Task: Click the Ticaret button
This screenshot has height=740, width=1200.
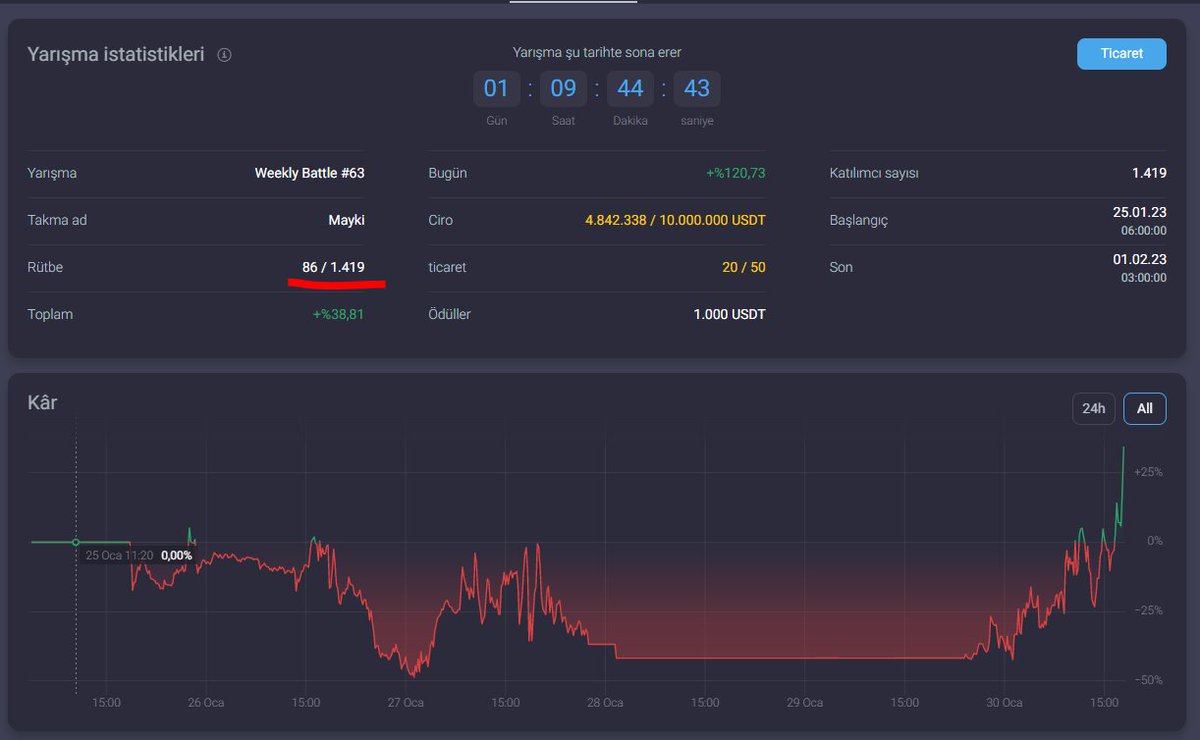Action: pyautogui.click(x=1121, y=54)
